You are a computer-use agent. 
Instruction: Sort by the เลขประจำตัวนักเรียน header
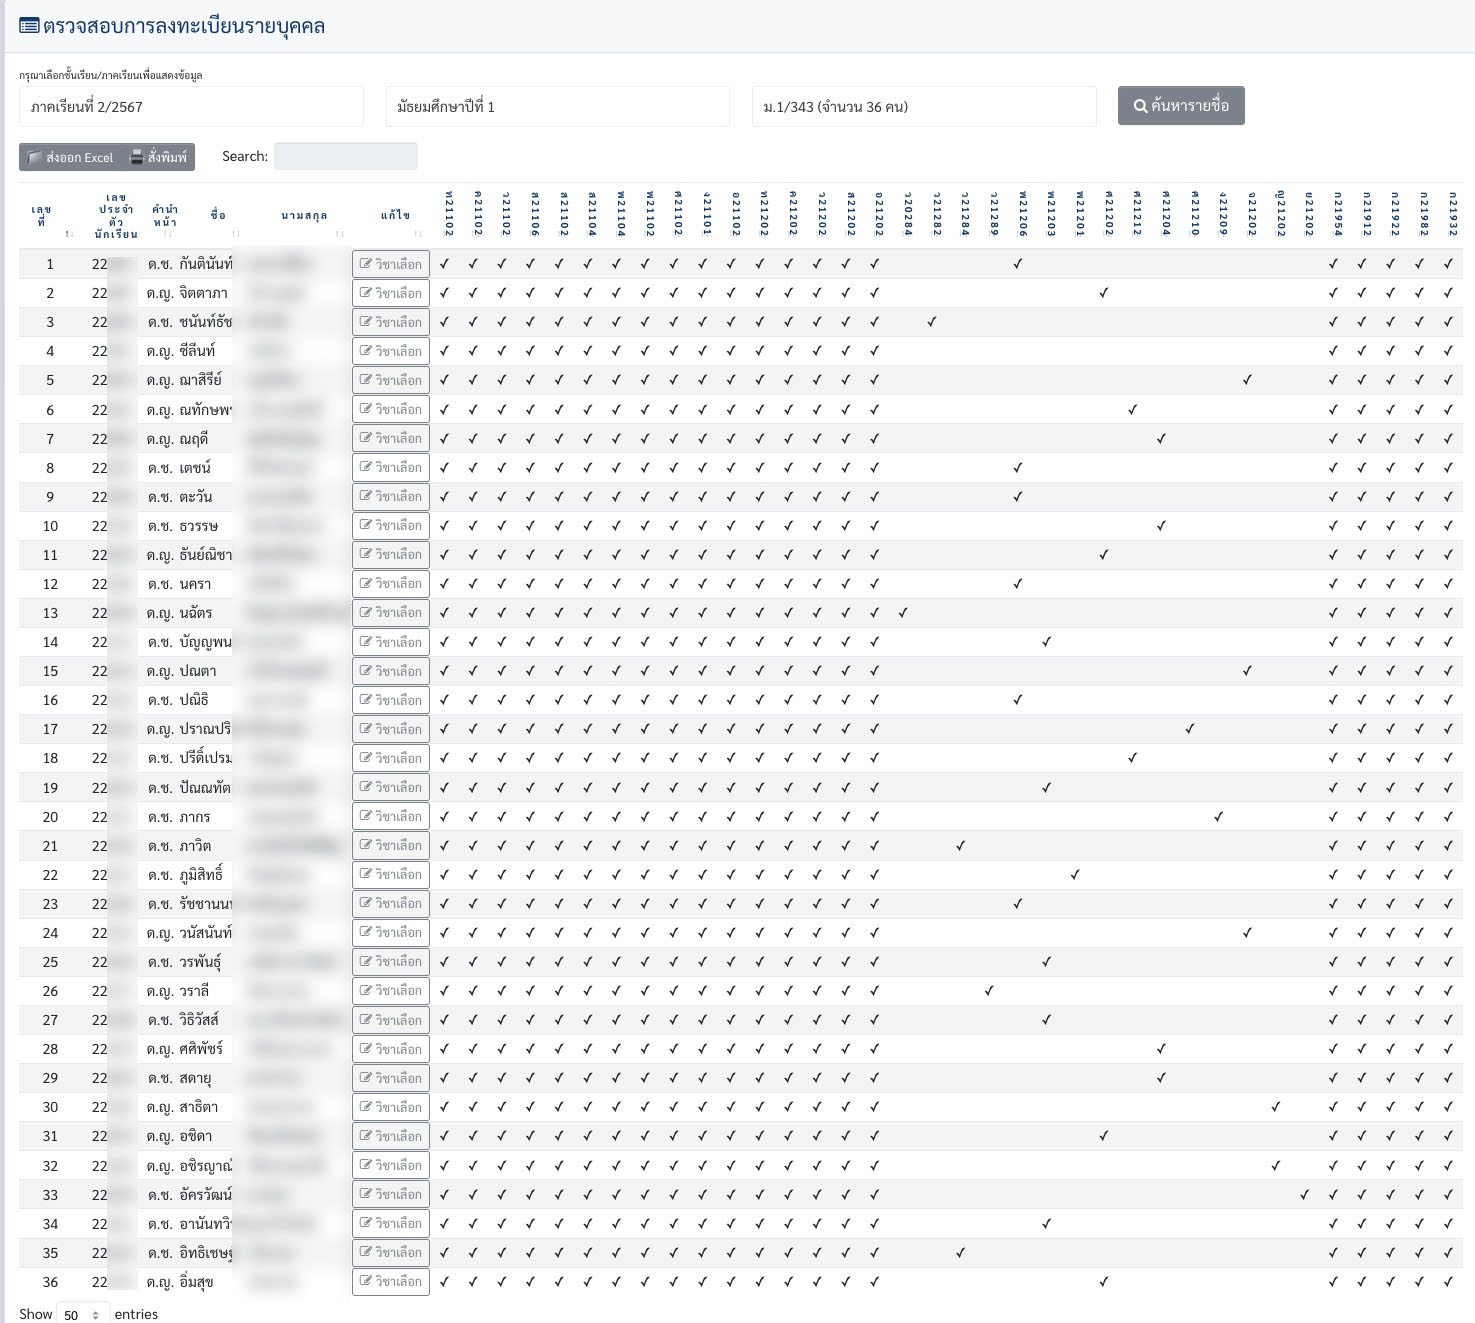(116, 216)
